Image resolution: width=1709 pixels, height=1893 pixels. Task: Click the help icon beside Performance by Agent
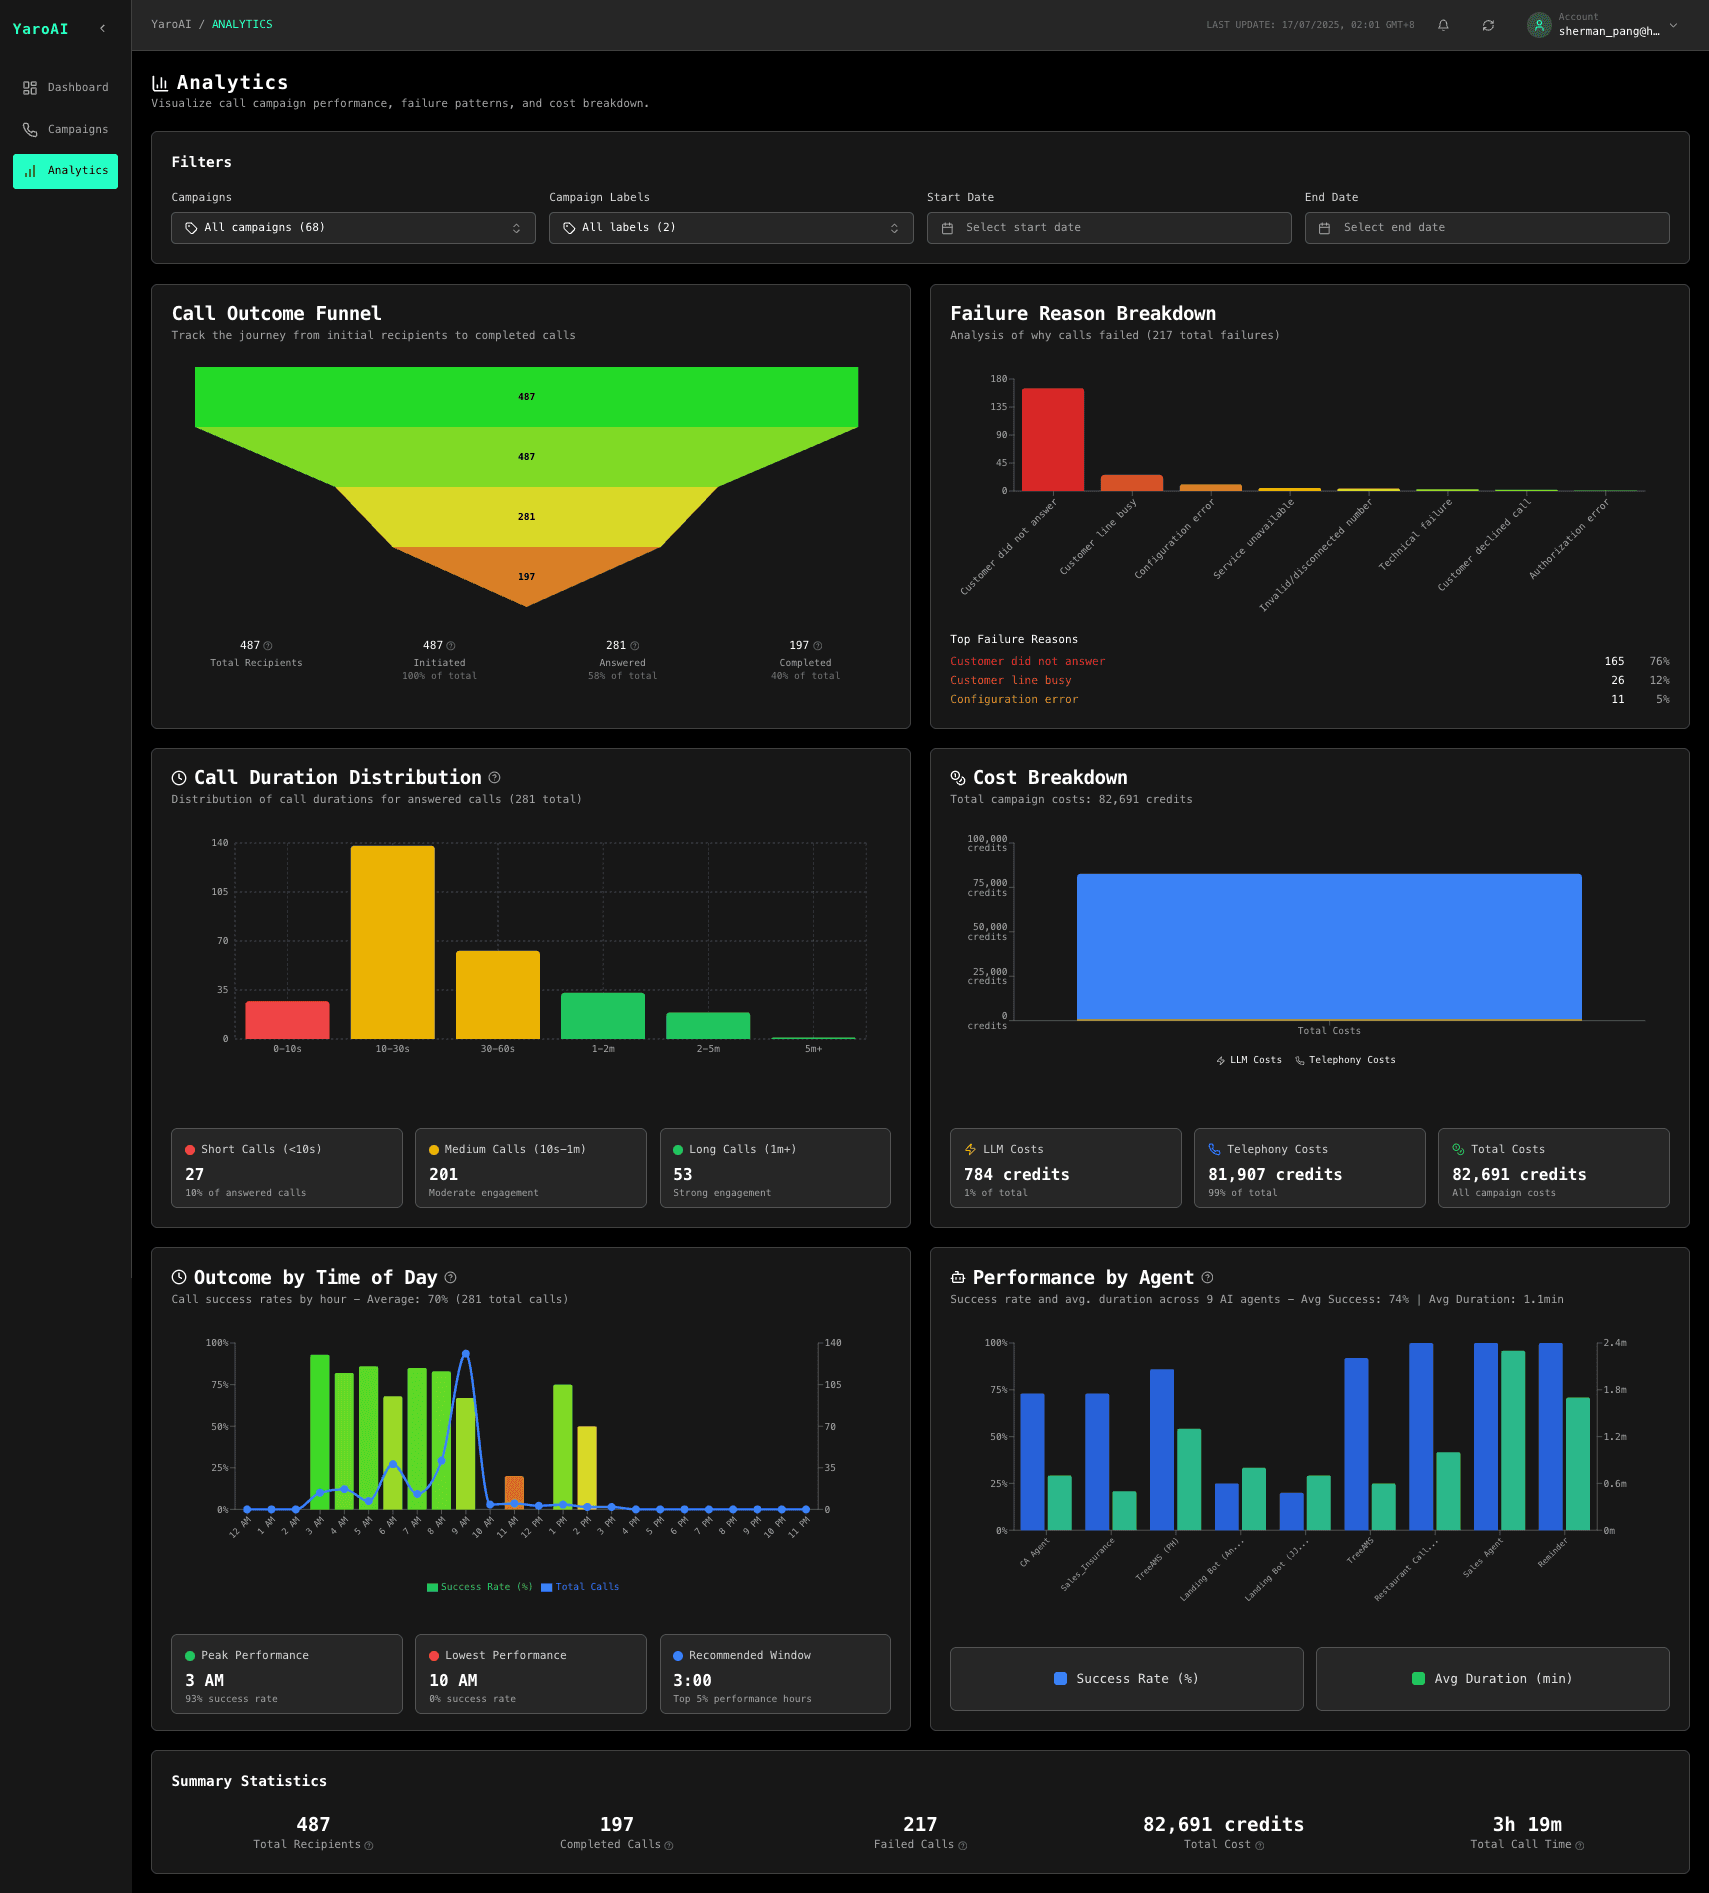click(1207, 1278)
